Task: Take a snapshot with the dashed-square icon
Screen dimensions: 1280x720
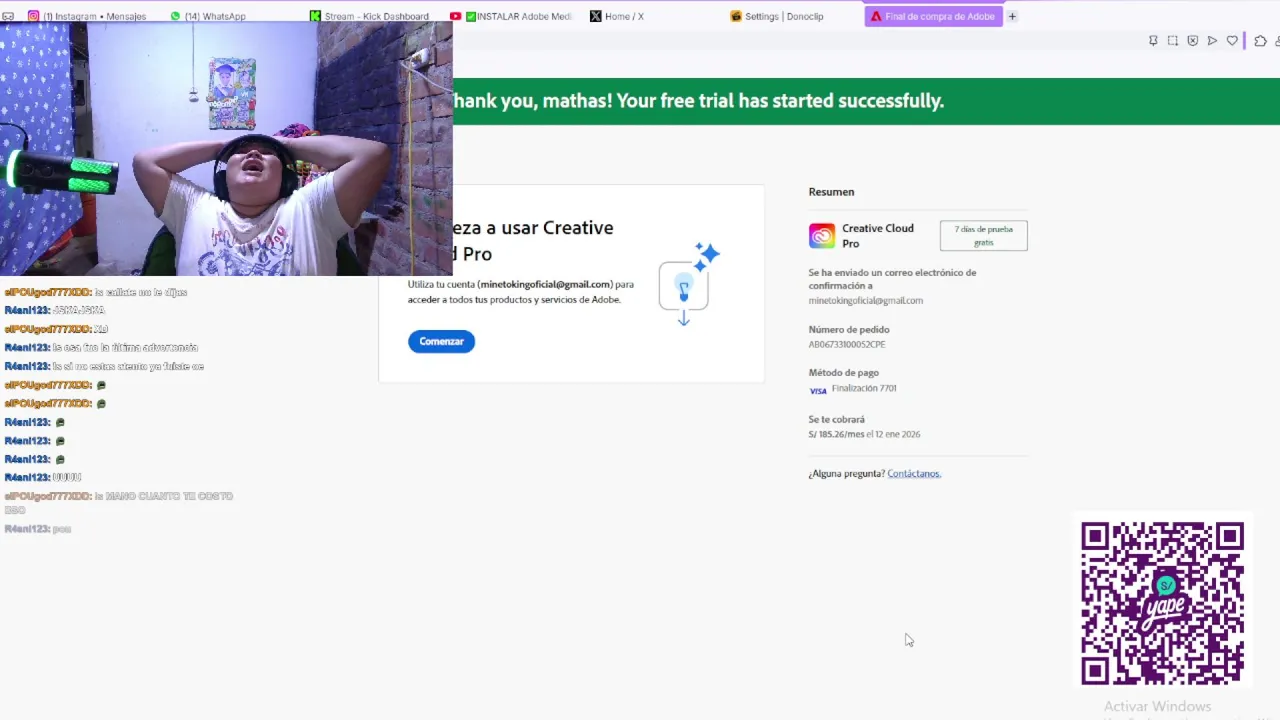Action: click(1173, 41)
